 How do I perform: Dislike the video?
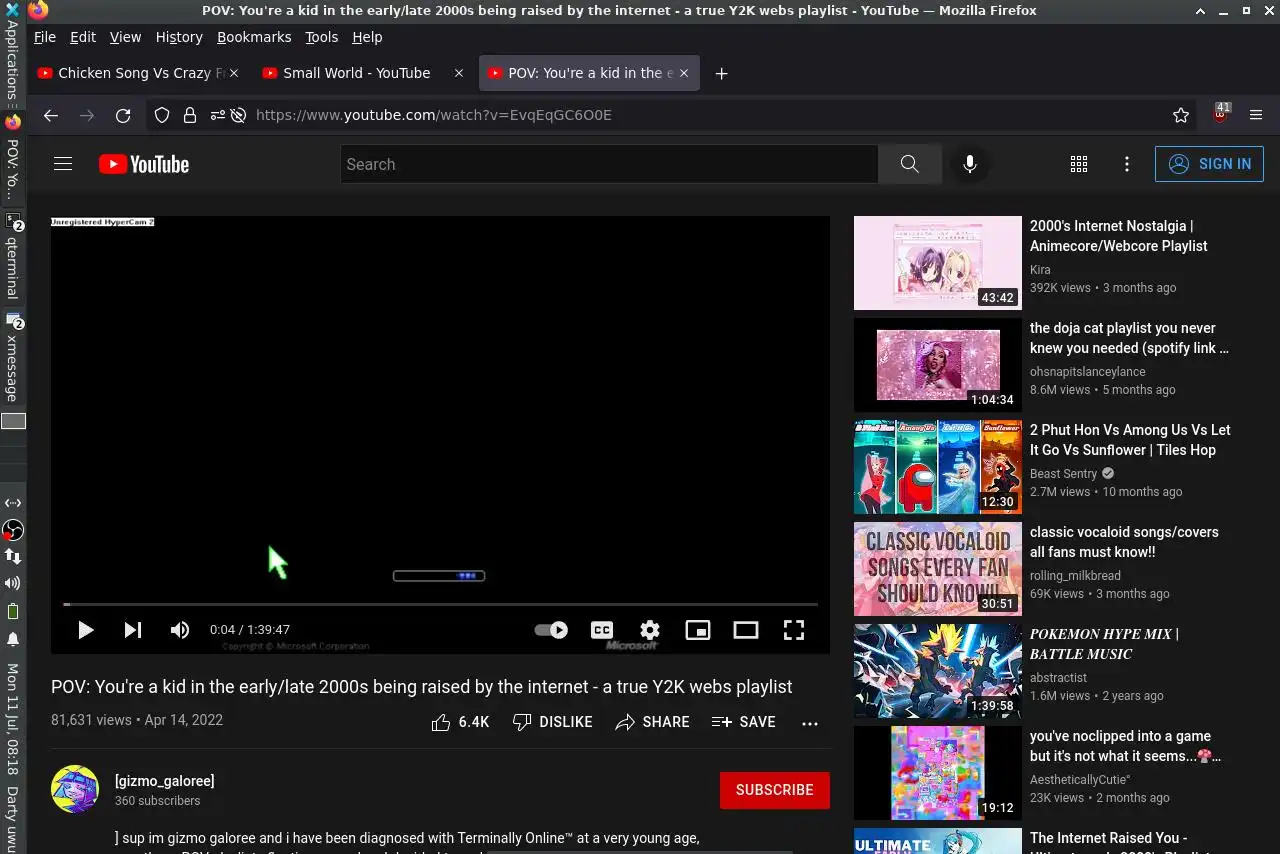click(552, 722)
